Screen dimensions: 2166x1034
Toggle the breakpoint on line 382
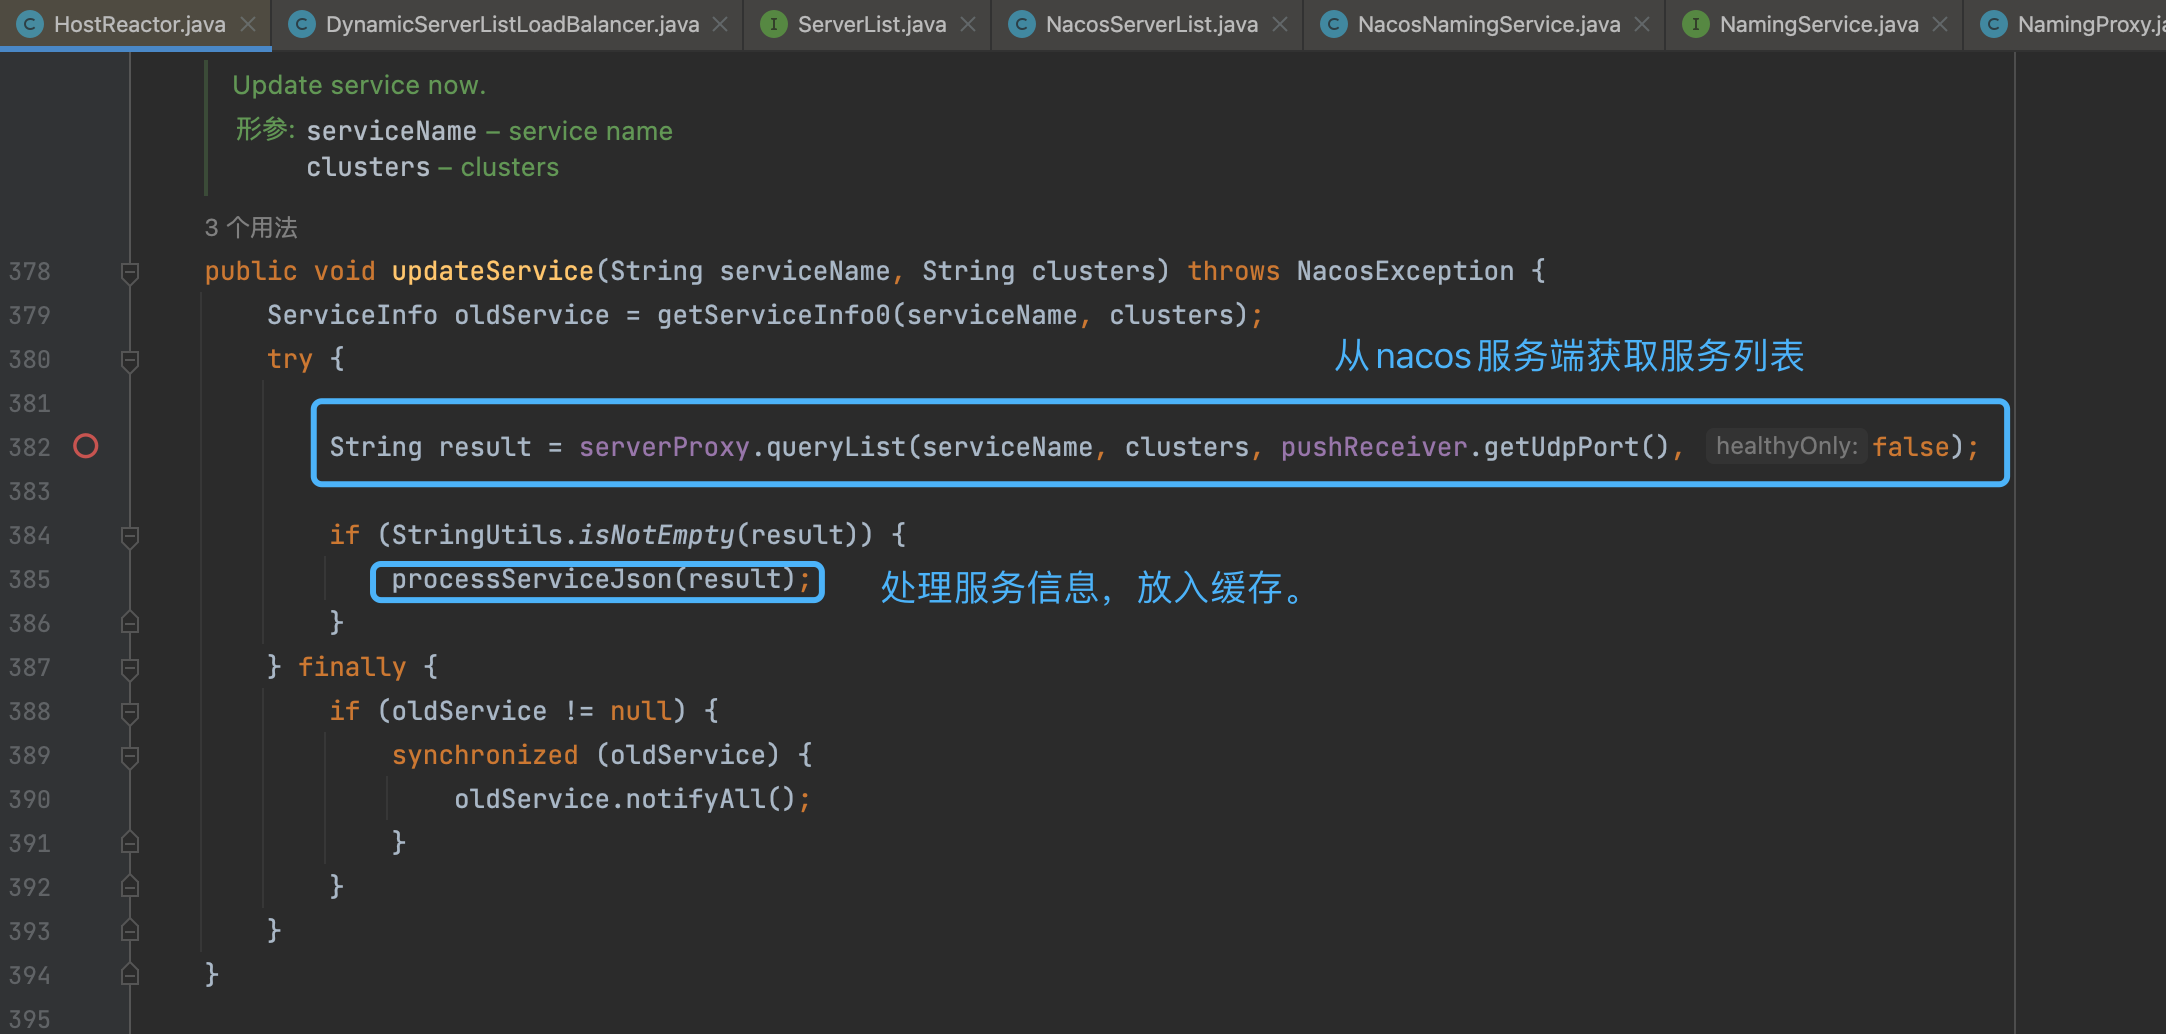point(86,446)
